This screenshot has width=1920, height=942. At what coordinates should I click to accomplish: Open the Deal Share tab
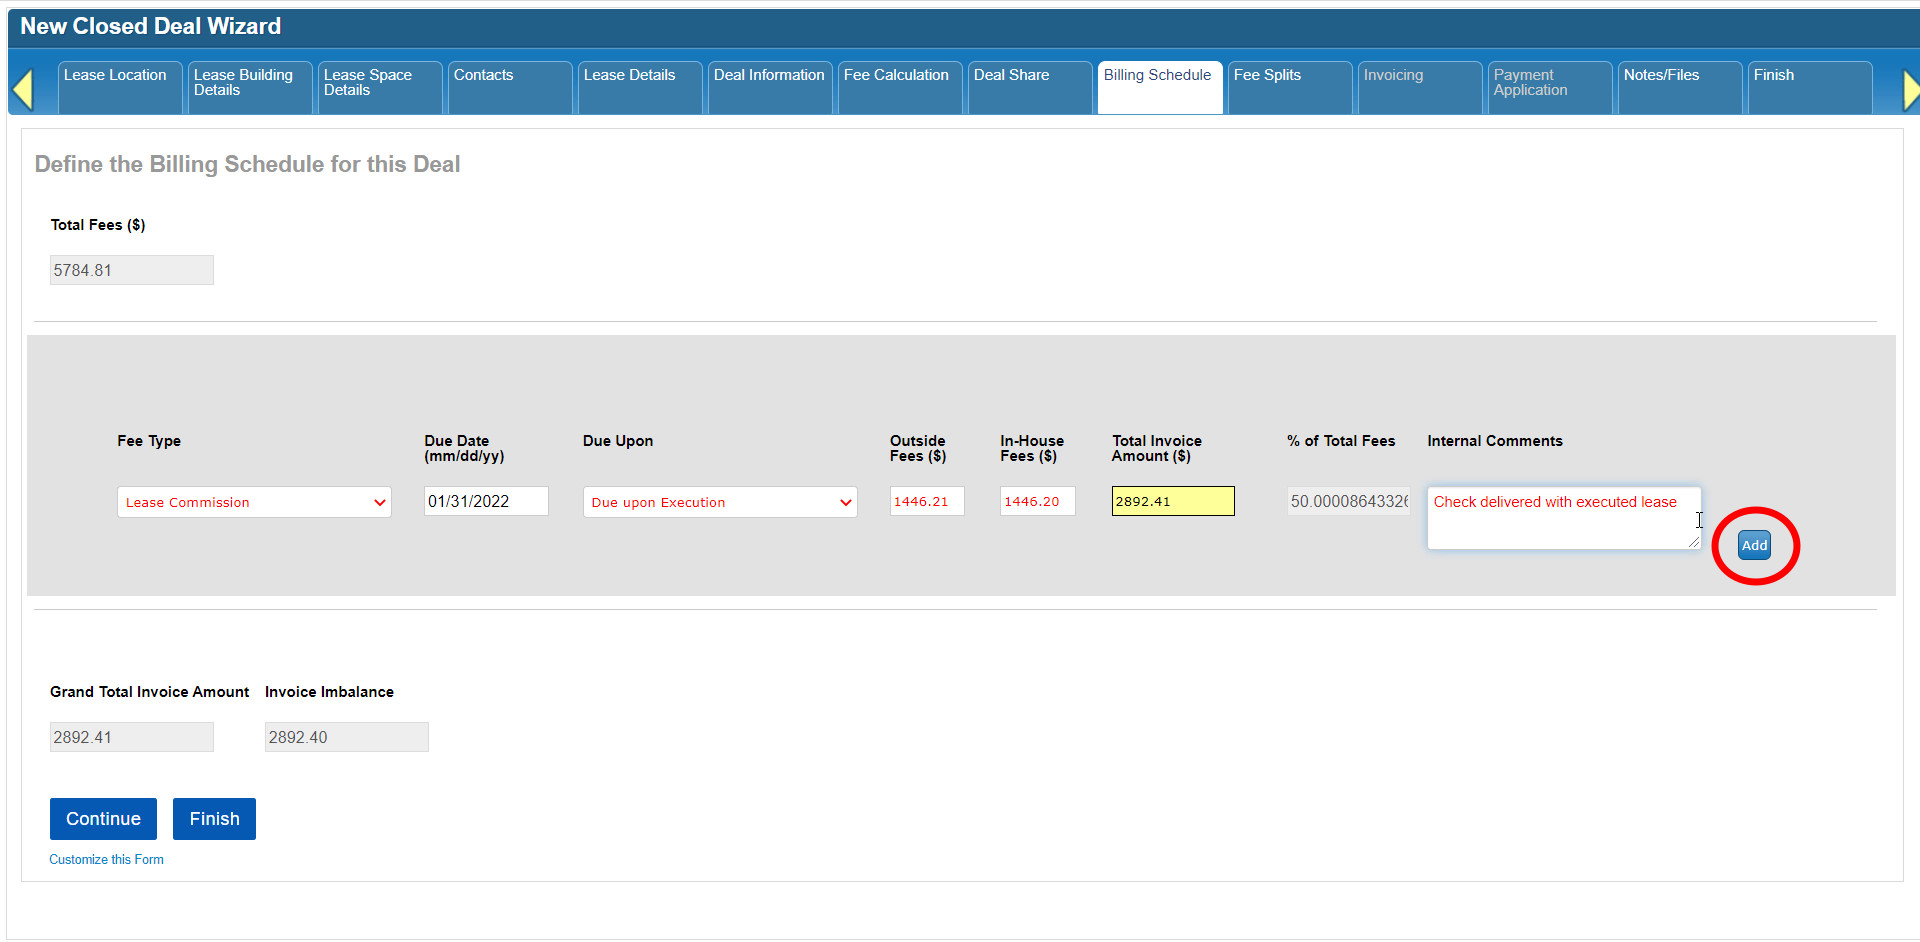(1028, 87)
